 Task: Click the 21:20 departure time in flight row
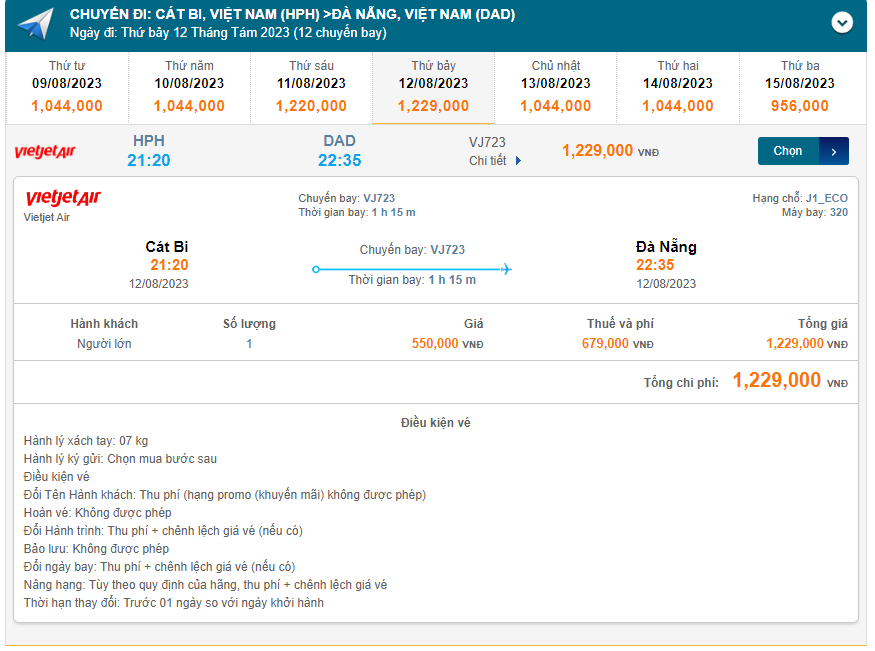[148, 160]
